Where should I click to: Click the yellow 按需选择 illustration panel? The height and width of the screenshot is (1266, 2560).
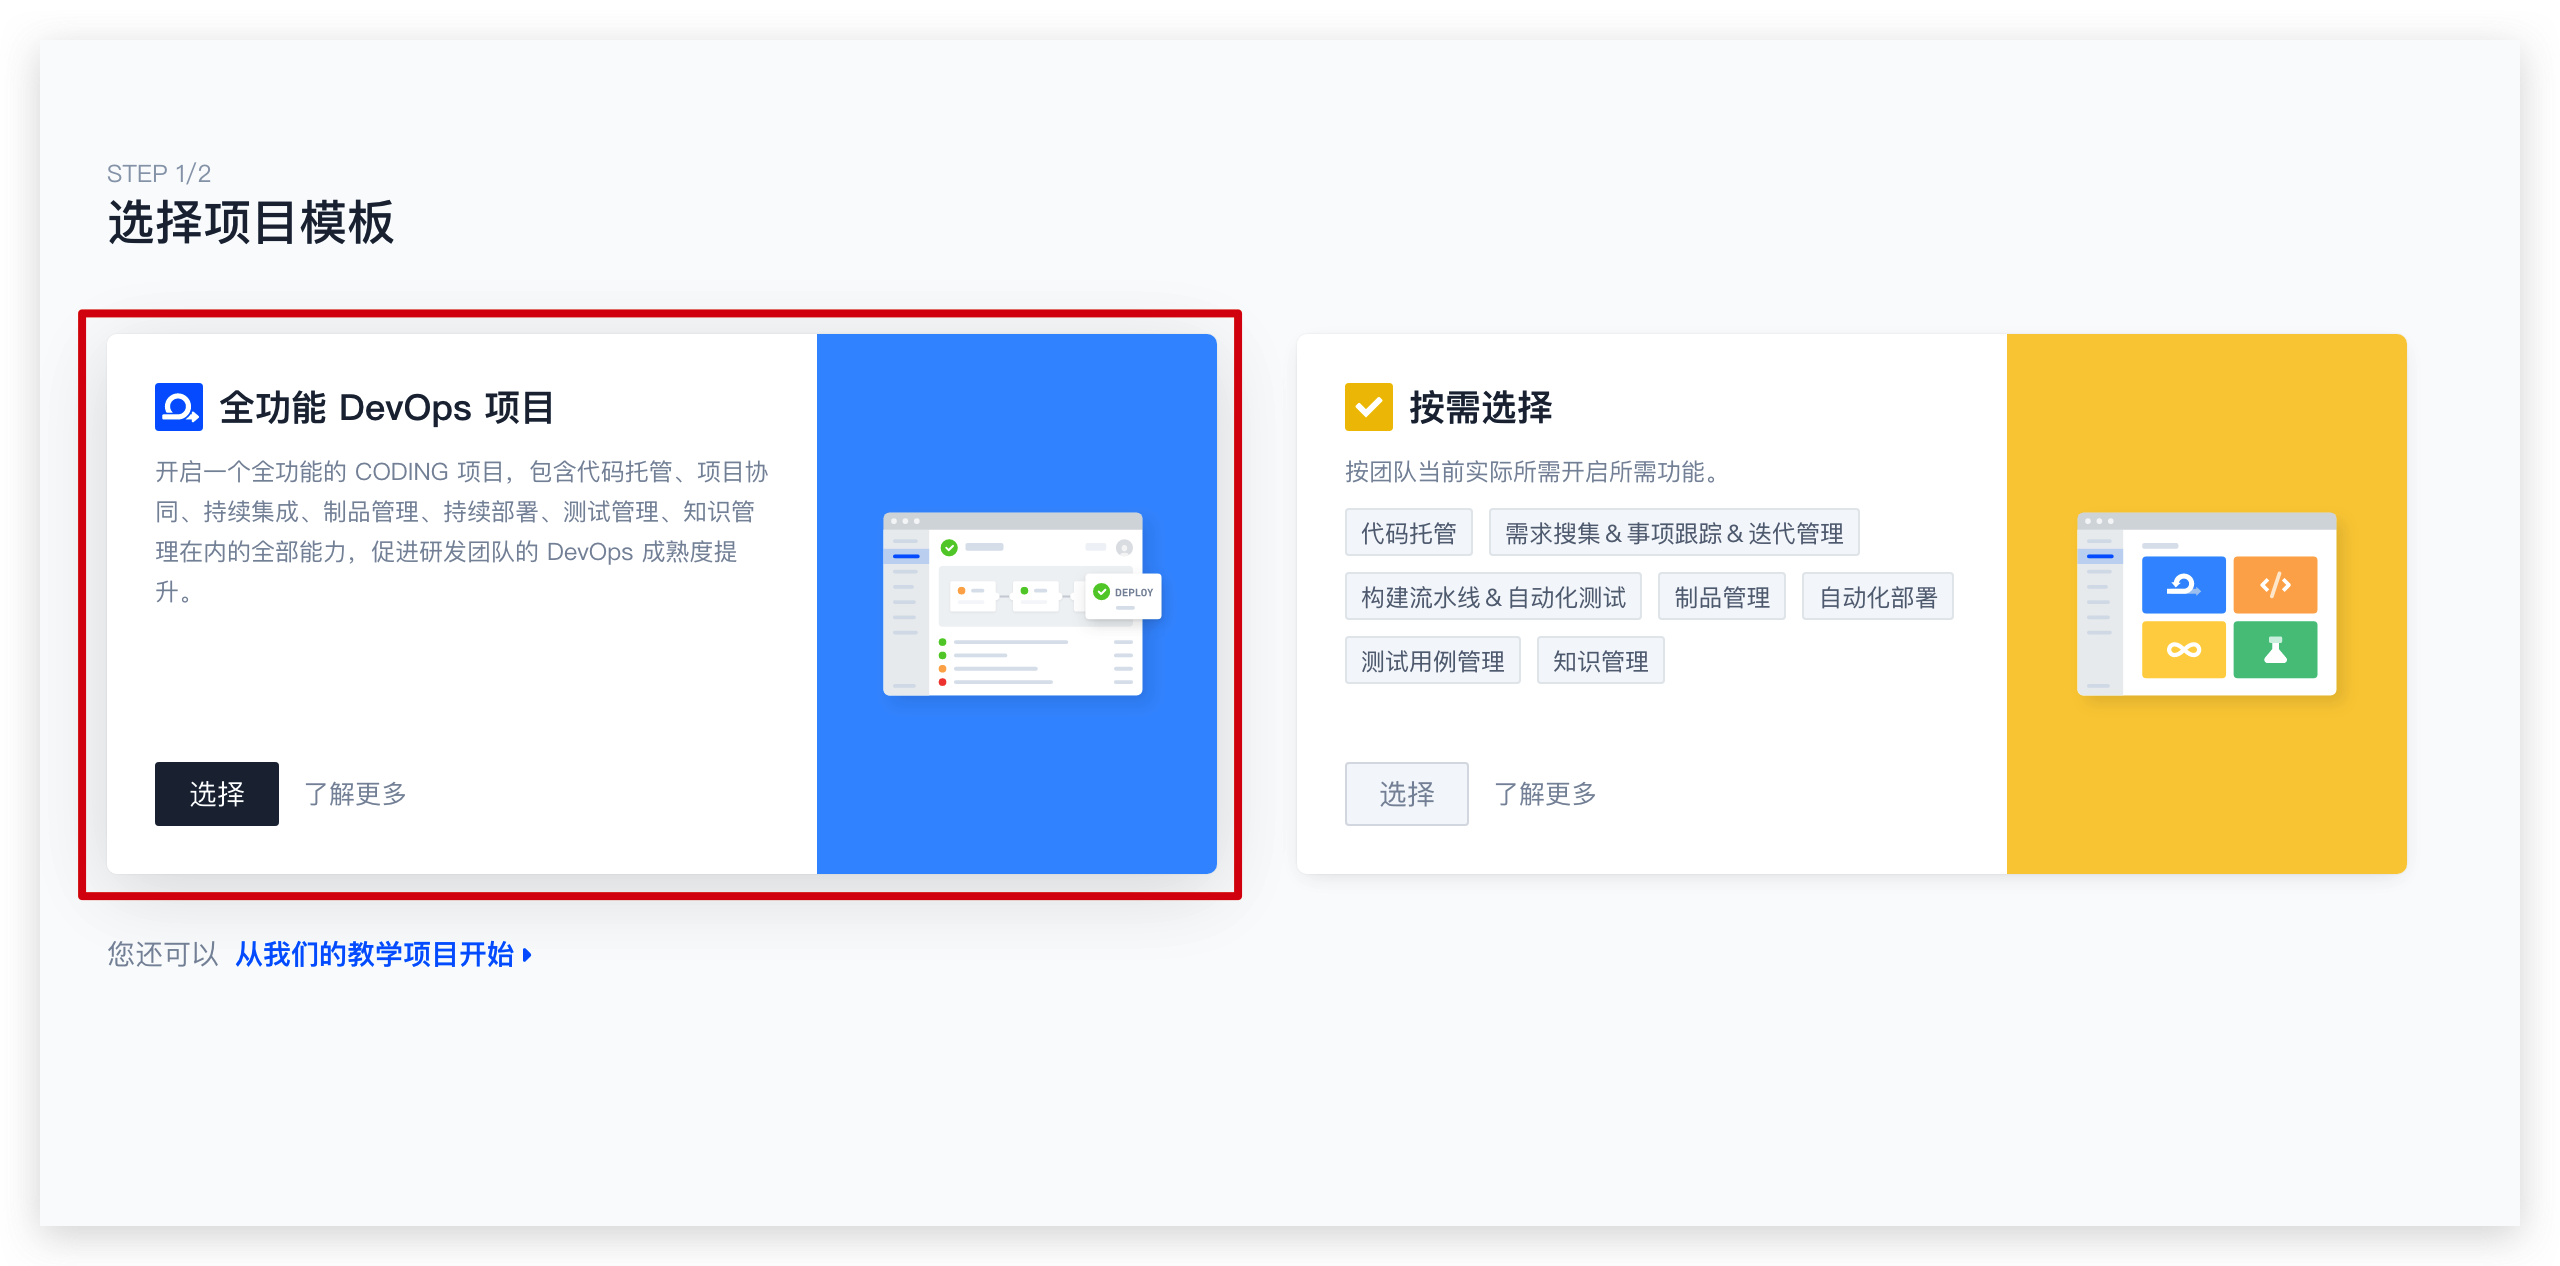coord(2207,604)
